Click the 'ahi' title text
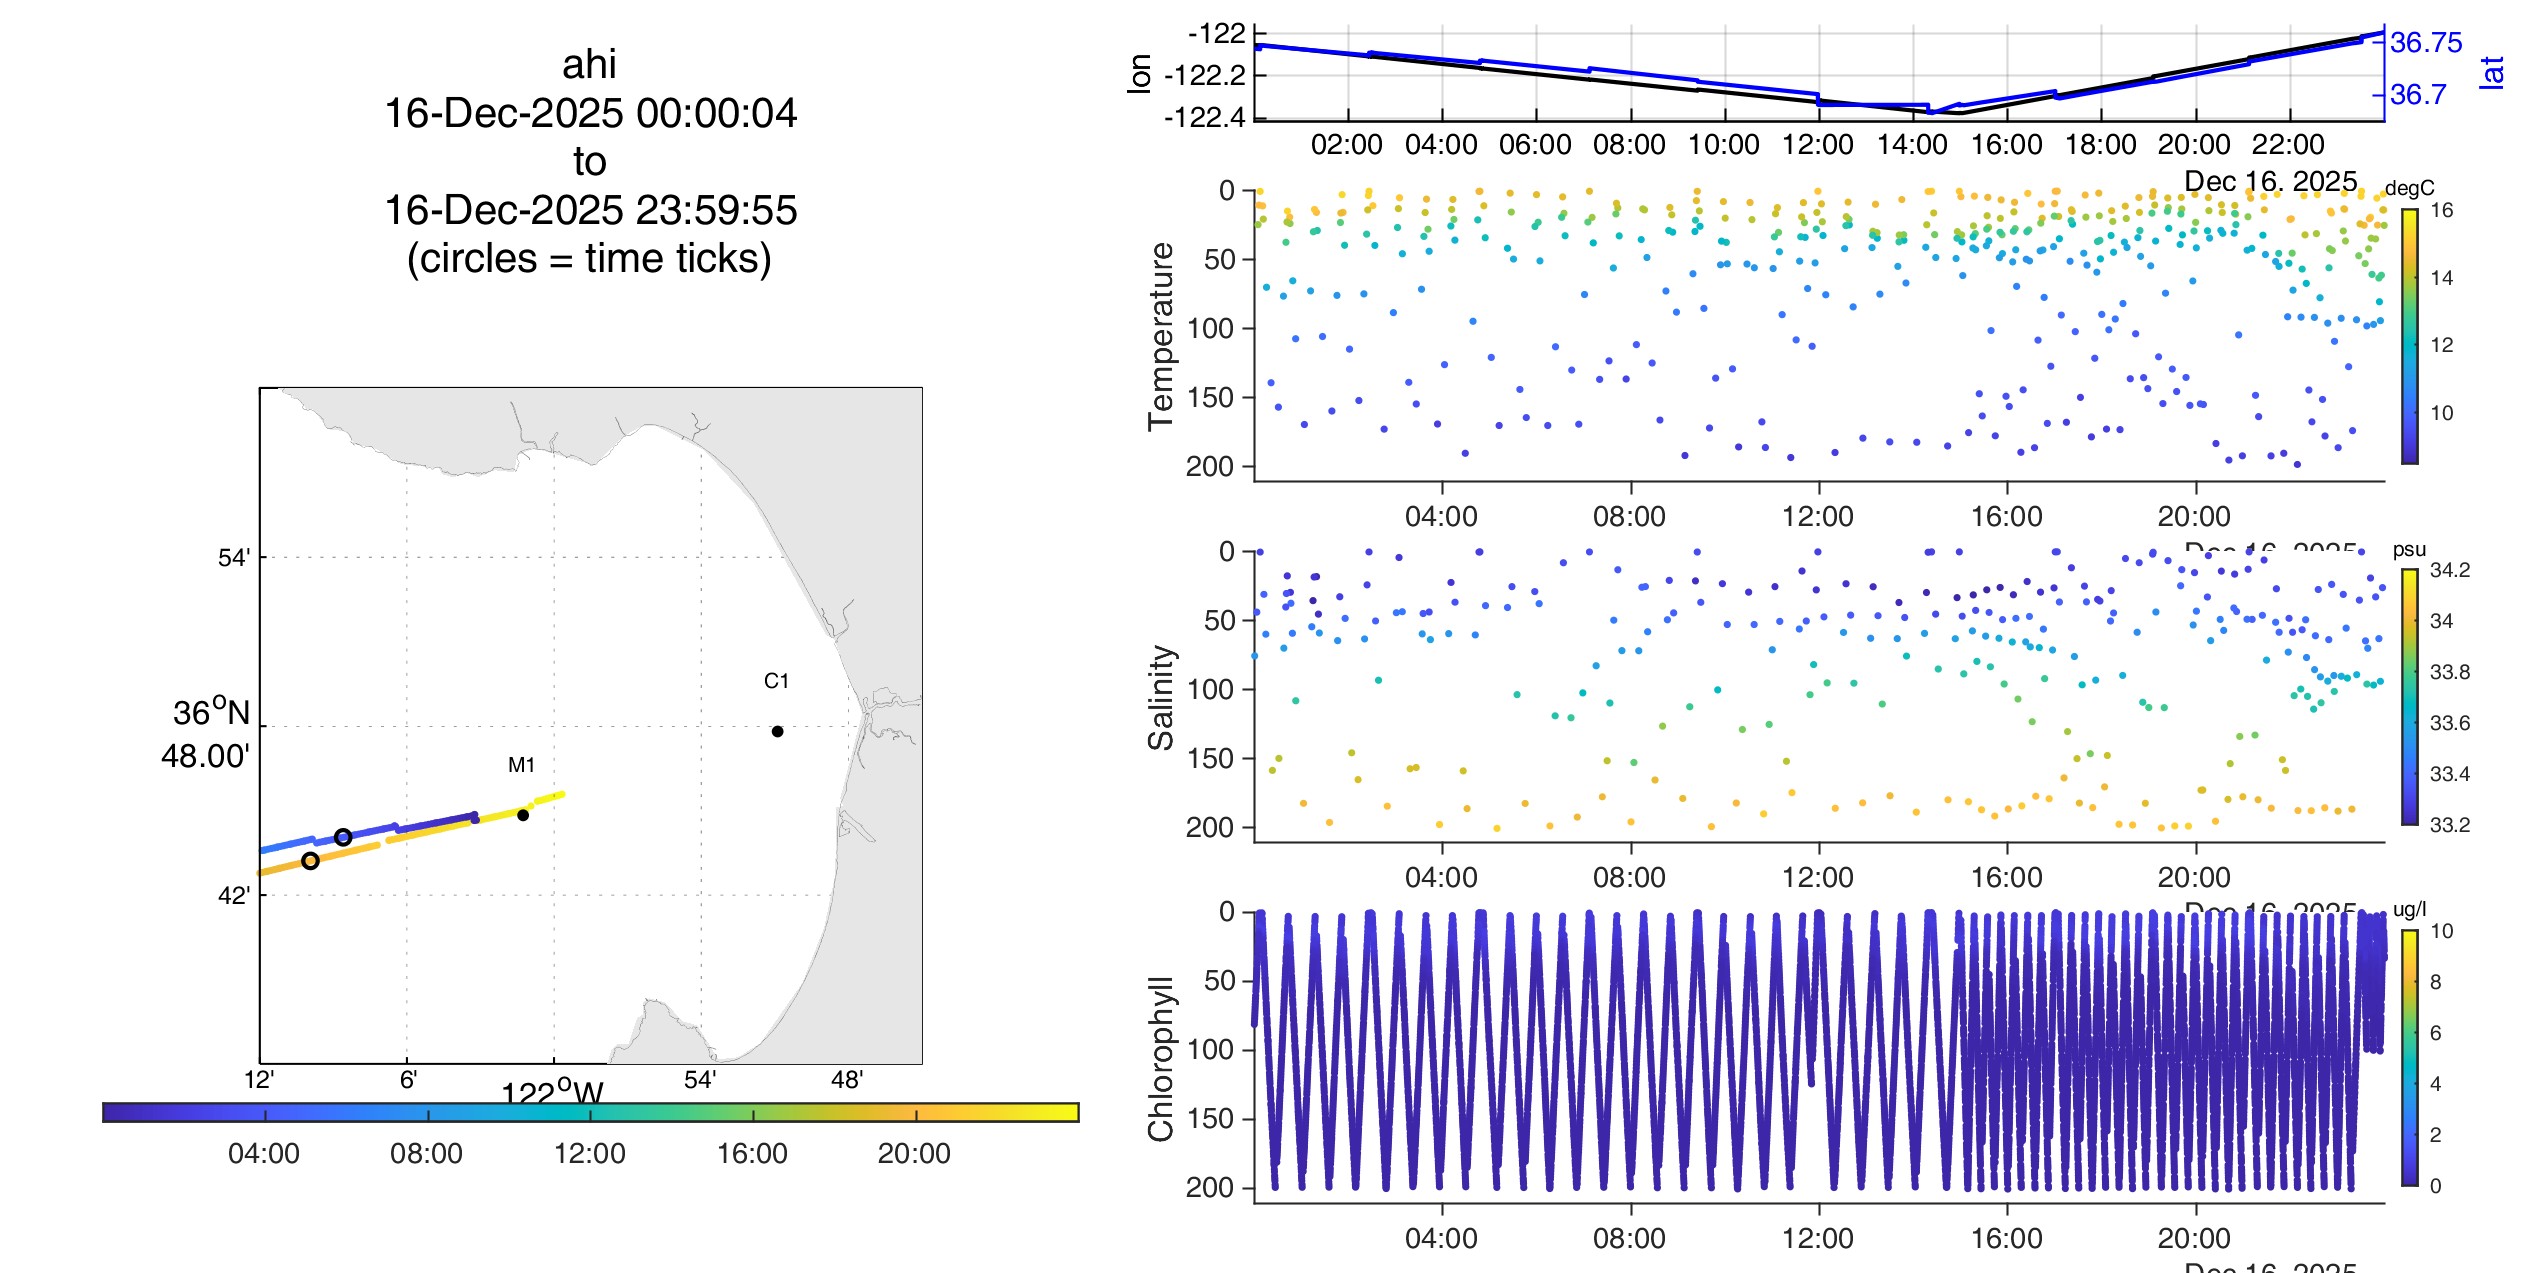The width and height of the screenshot is (2545, 1273). (589, 64)
